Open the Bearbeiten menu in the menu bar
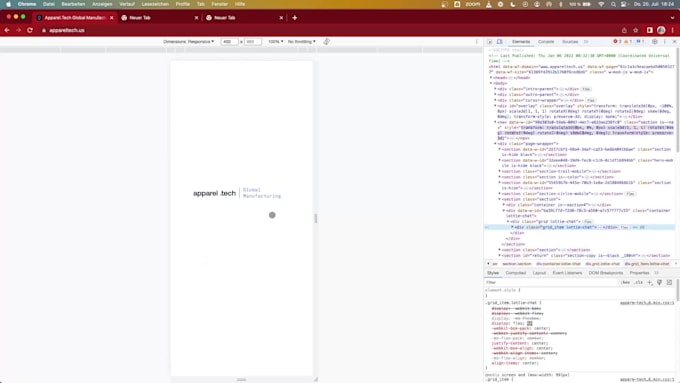Viewport: 680px width, 383px height. point(73,4)
